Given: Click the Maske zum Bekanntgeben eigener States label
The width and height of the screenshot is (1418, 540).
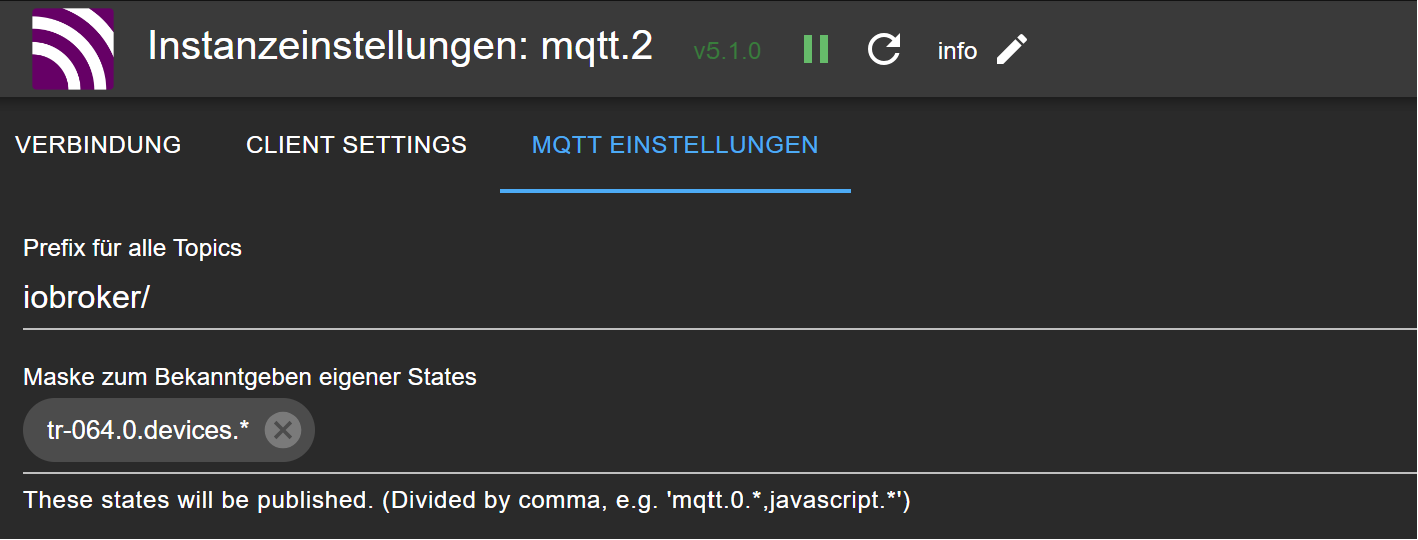Looking at the screenshot, I should tap(250, 377).
